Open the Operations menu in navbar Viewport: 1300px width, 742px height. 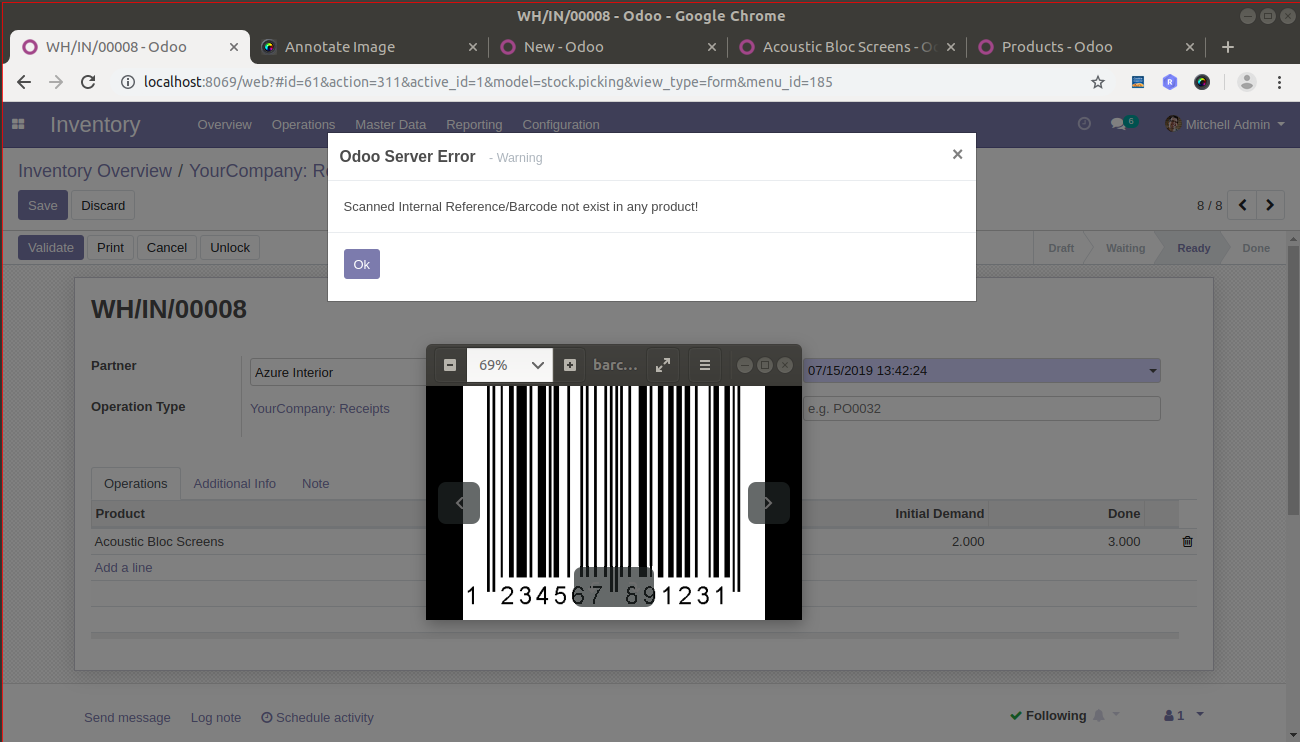coord(303,125)
